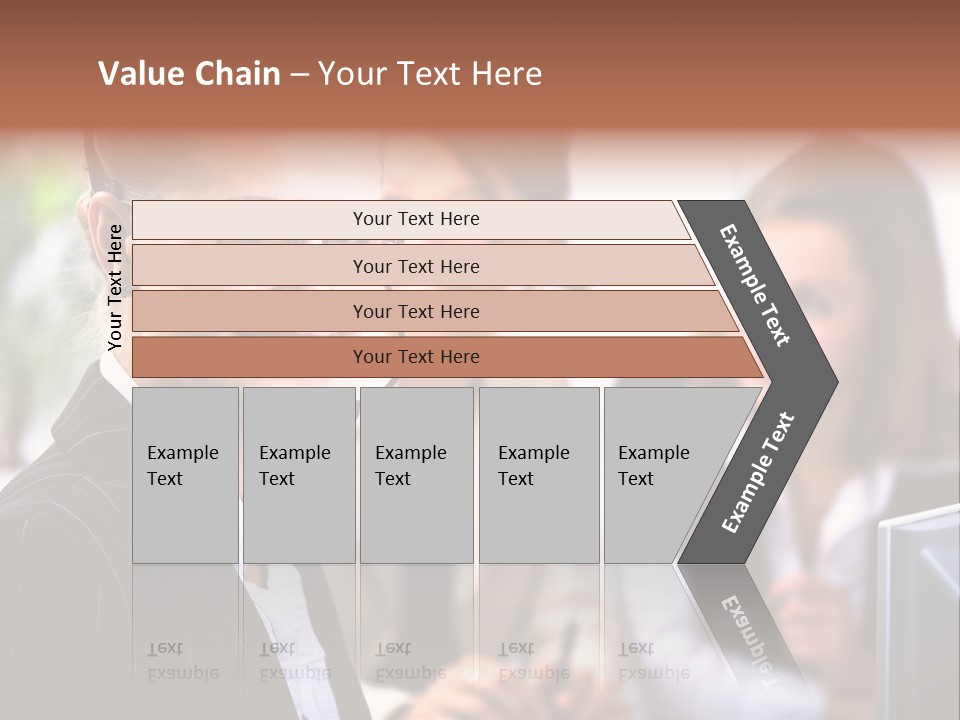960x720 pixels.
Task: Select the vertical "Your Text Here" side label
Action: pyautogui.click(x=115, y=287)
